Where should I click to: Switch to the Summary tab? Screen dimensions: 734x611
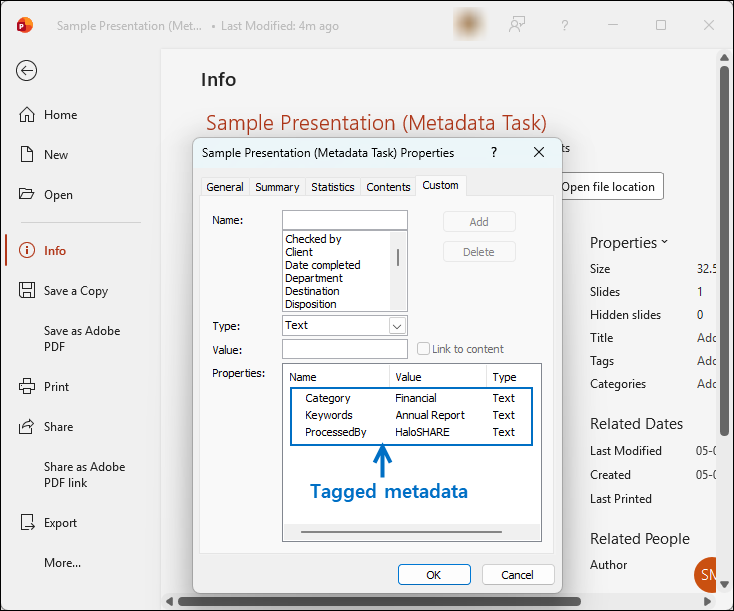(277, 187)
